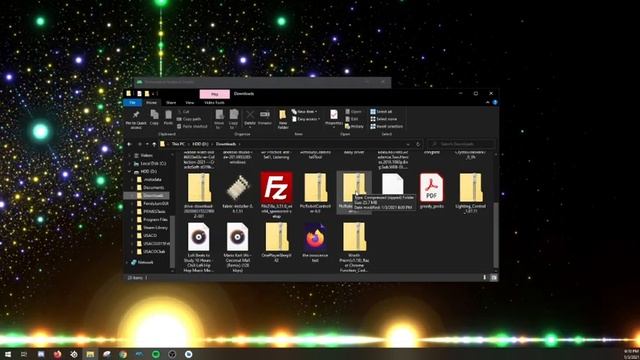Viewport: 640px width, 360px height.
Task: Select the FileZilla installer file
Action: point(276,194)
